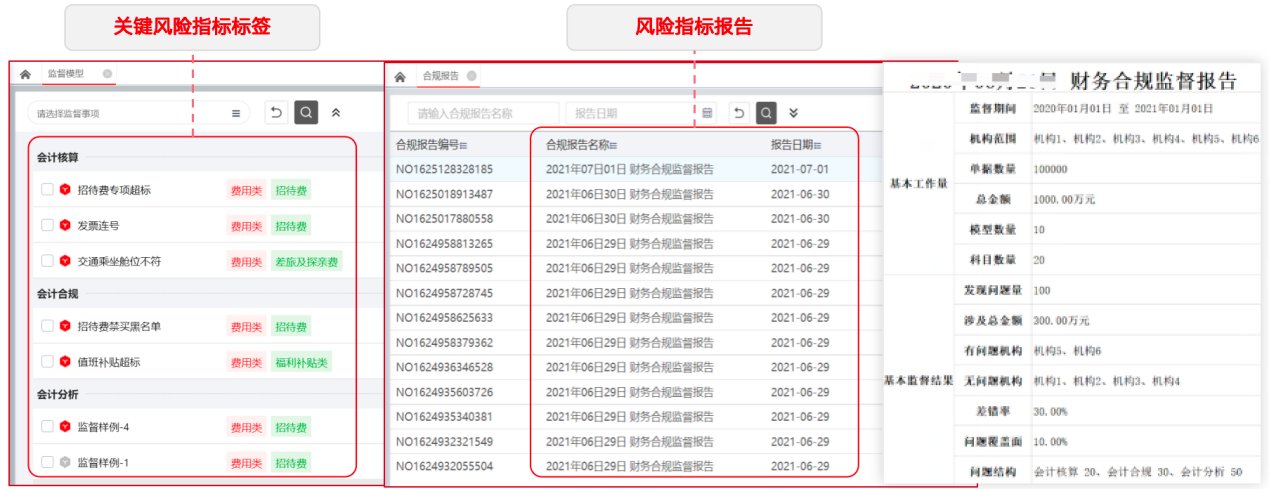Tick the 值班补贴超标 checkbox

tap(47, 361)
